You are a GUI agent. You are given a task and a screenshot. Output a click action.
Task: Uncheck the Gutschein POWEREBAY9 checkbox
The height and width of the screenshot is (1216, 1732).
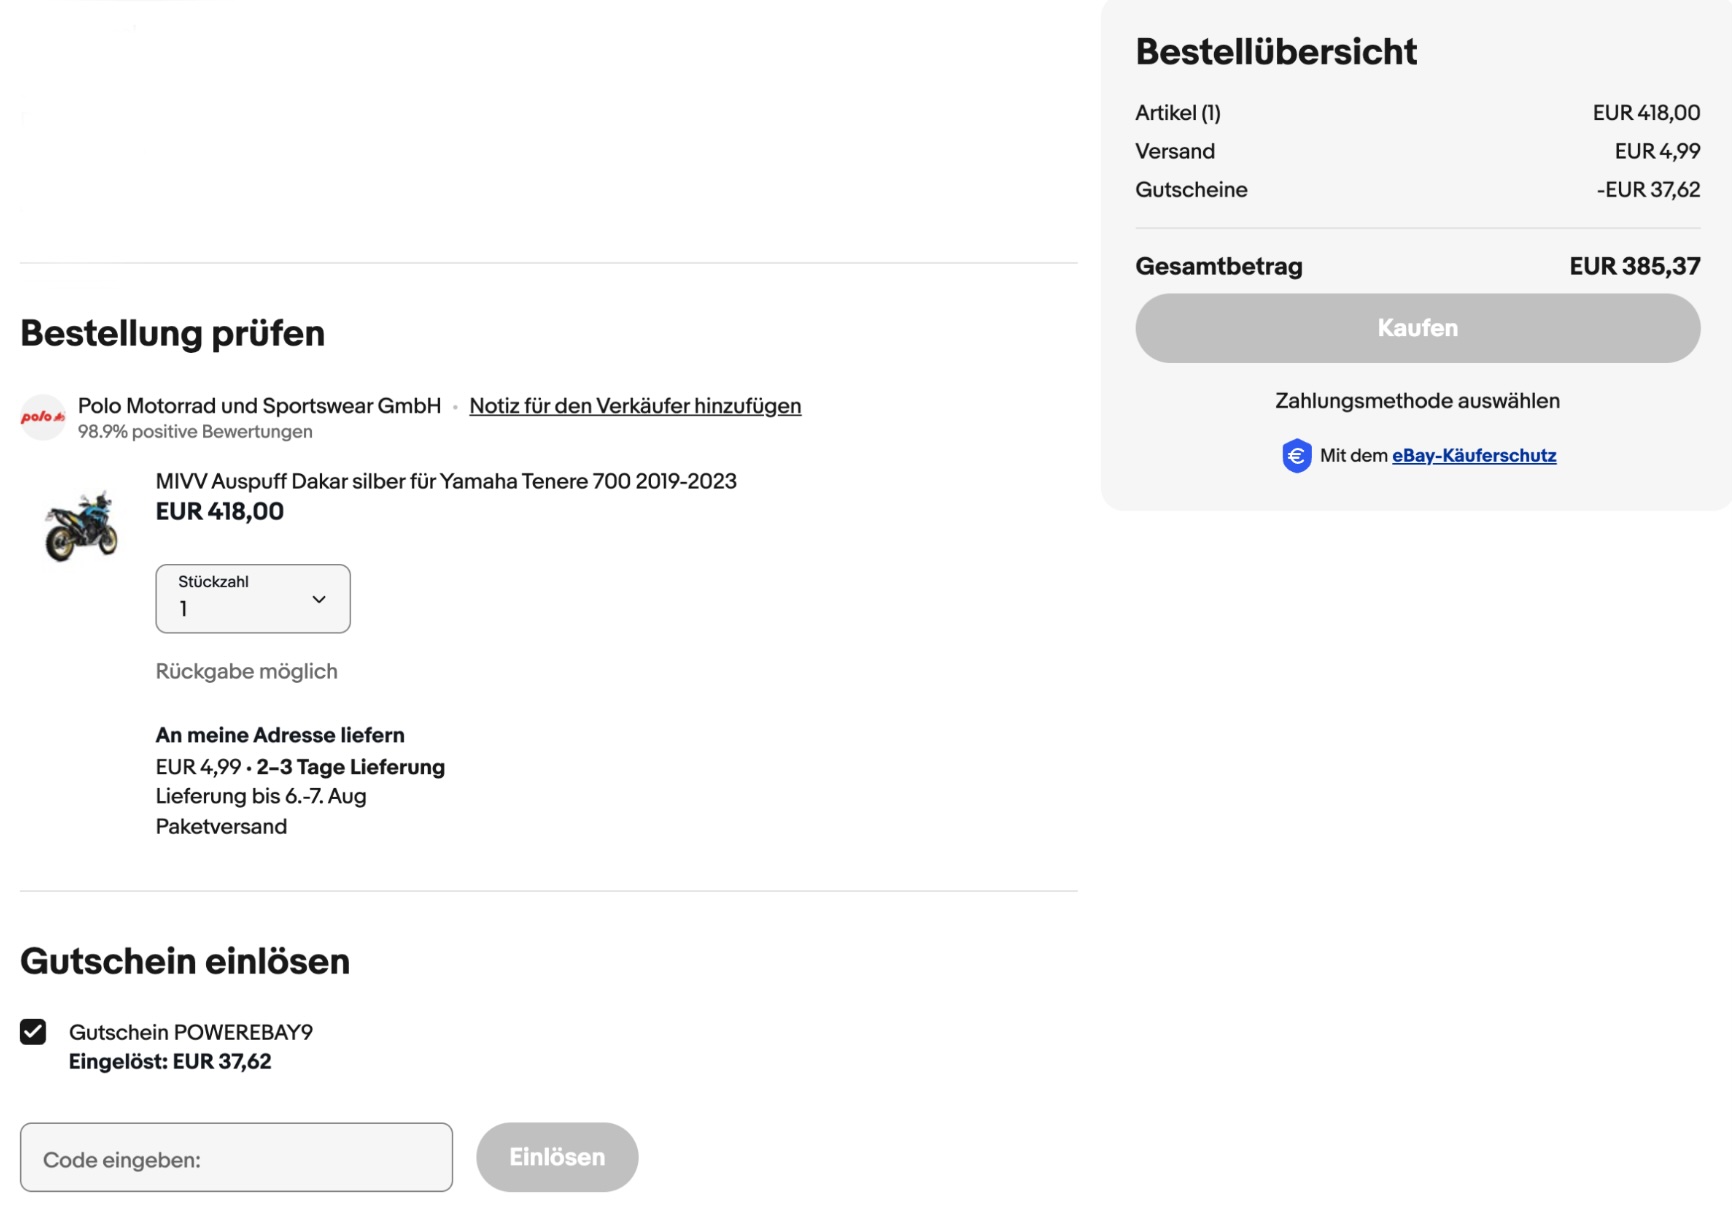coord(33,1032)
